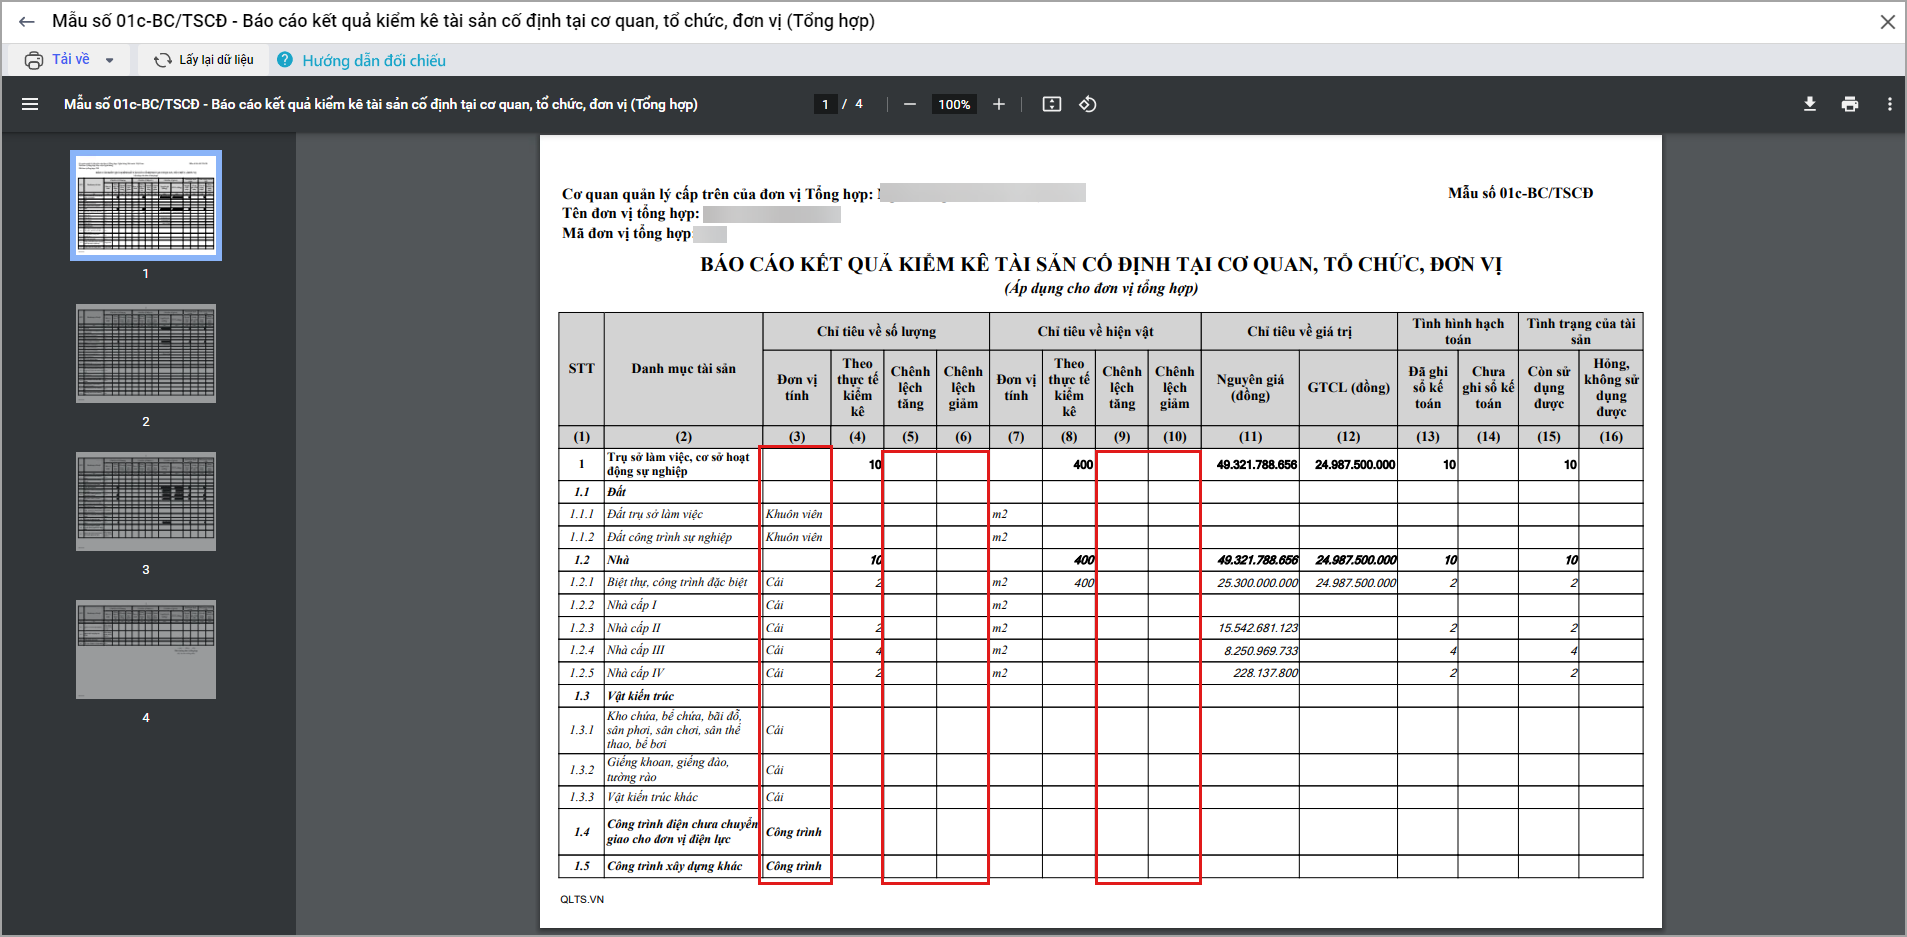Print the PDF document
1907x937 pixels.
(x=1849, y=104)
